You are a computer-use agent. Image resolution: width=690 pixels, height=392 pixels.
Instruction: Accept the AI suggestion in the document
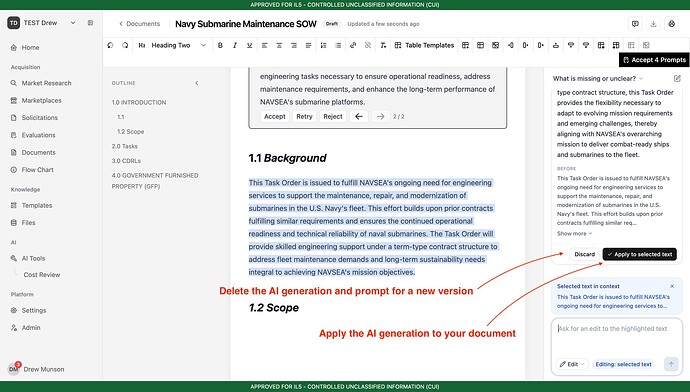[275, 117]
